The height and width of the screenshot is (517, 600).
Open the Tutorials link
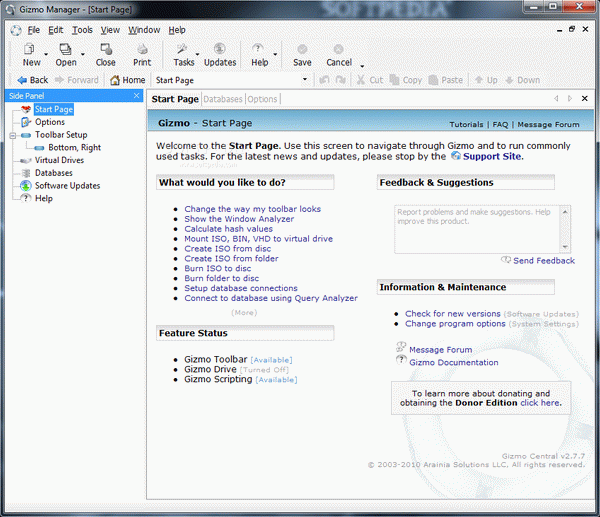tap(466, 125)
